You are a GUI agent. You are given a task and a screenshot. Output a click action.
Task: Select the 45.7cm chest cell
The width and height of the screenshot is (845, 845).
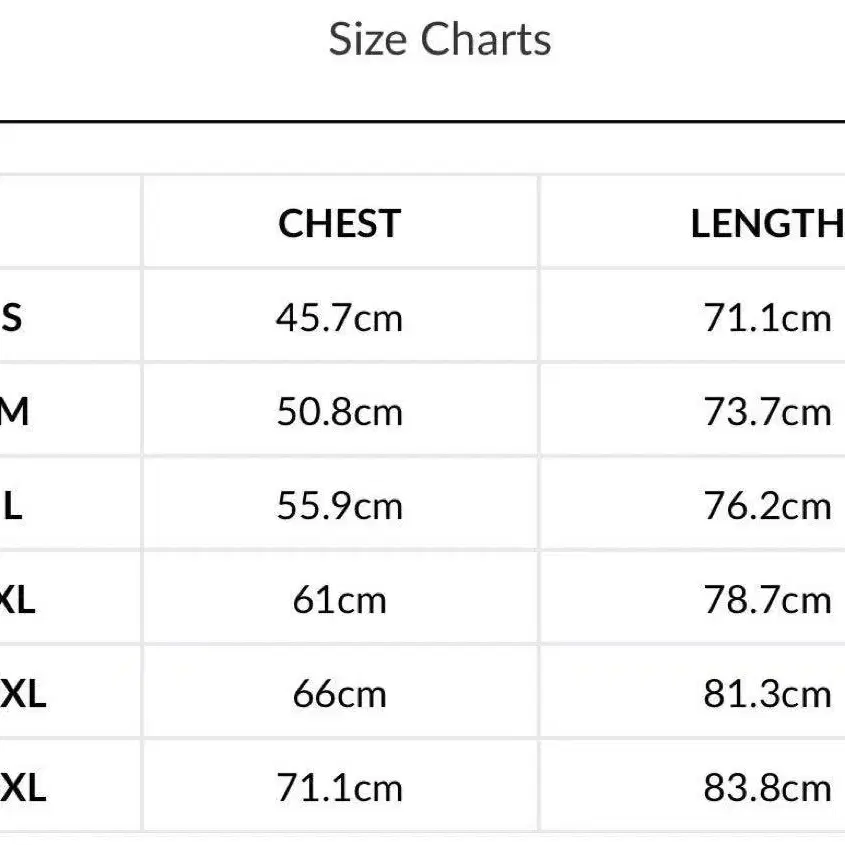pos(339,318)
